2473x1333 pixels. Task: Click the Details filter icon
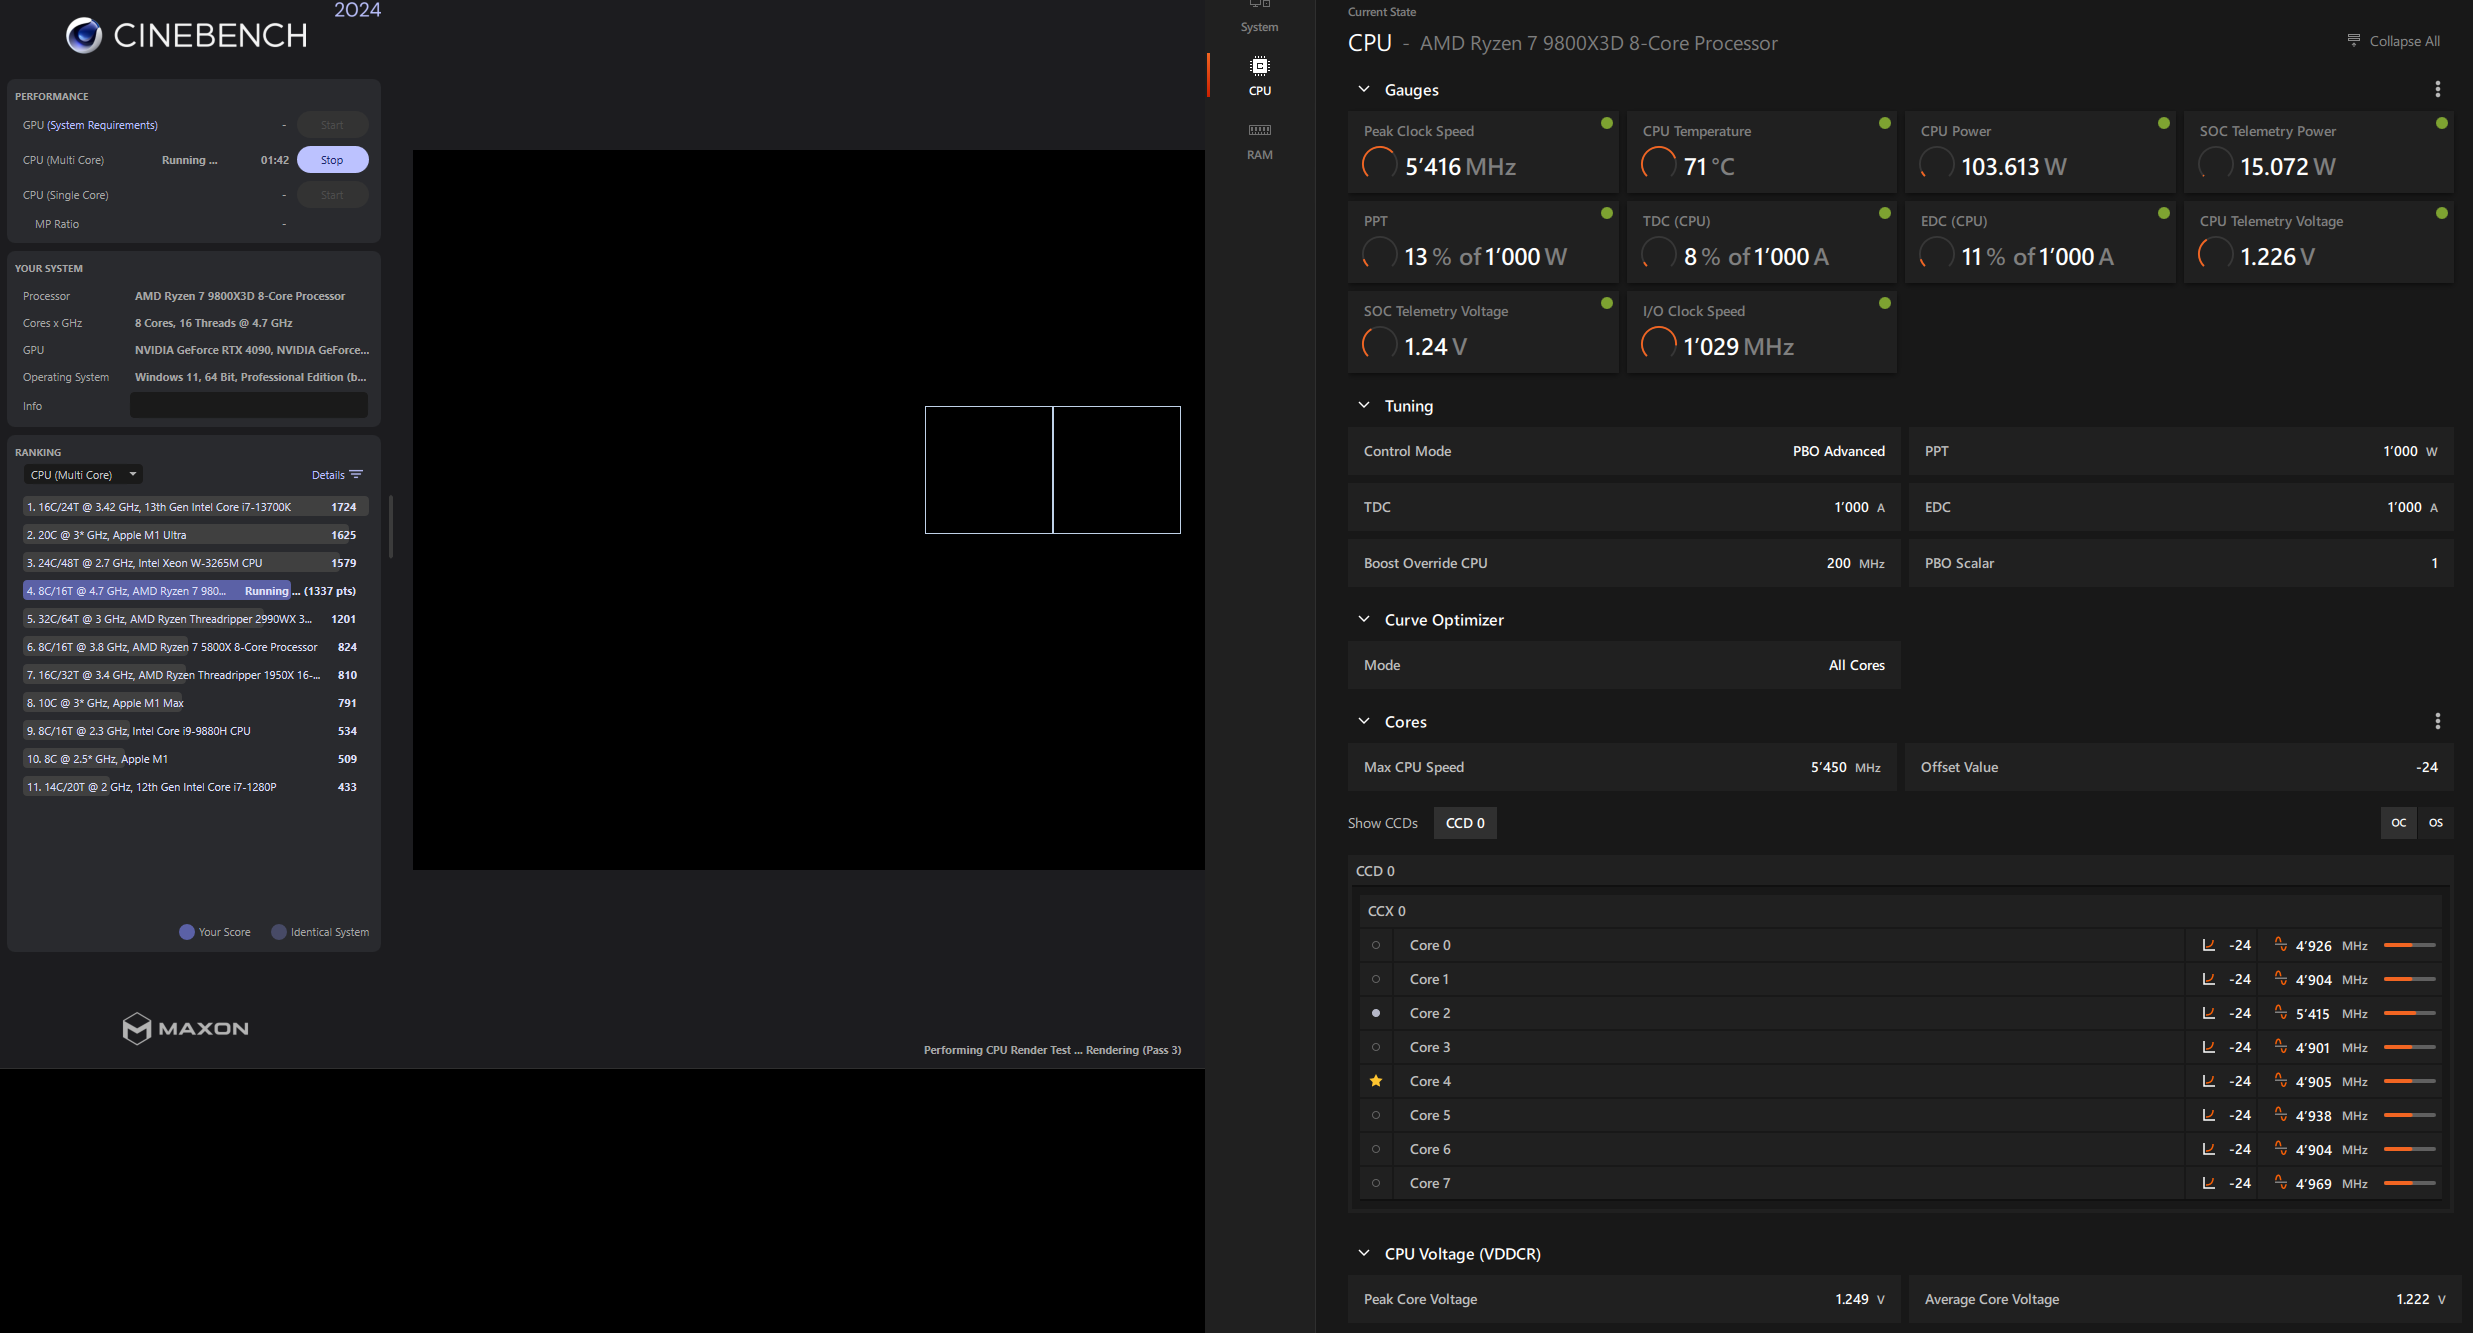(356, 475)
